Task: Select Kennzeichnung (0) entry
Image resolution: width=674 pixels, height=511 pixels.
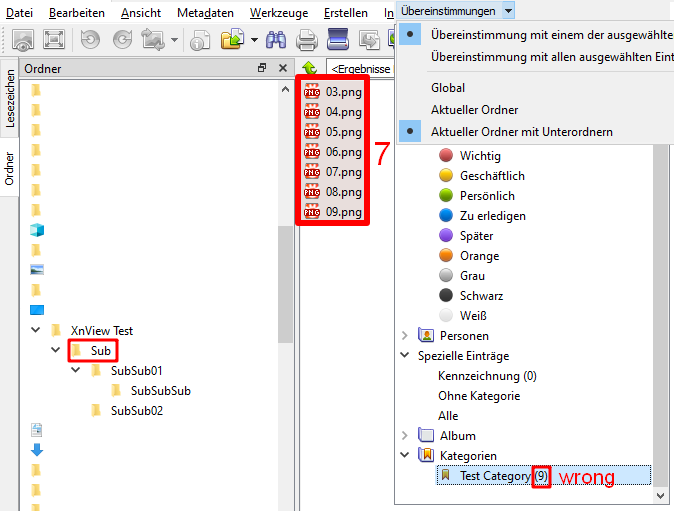Action: pos(487,376)
